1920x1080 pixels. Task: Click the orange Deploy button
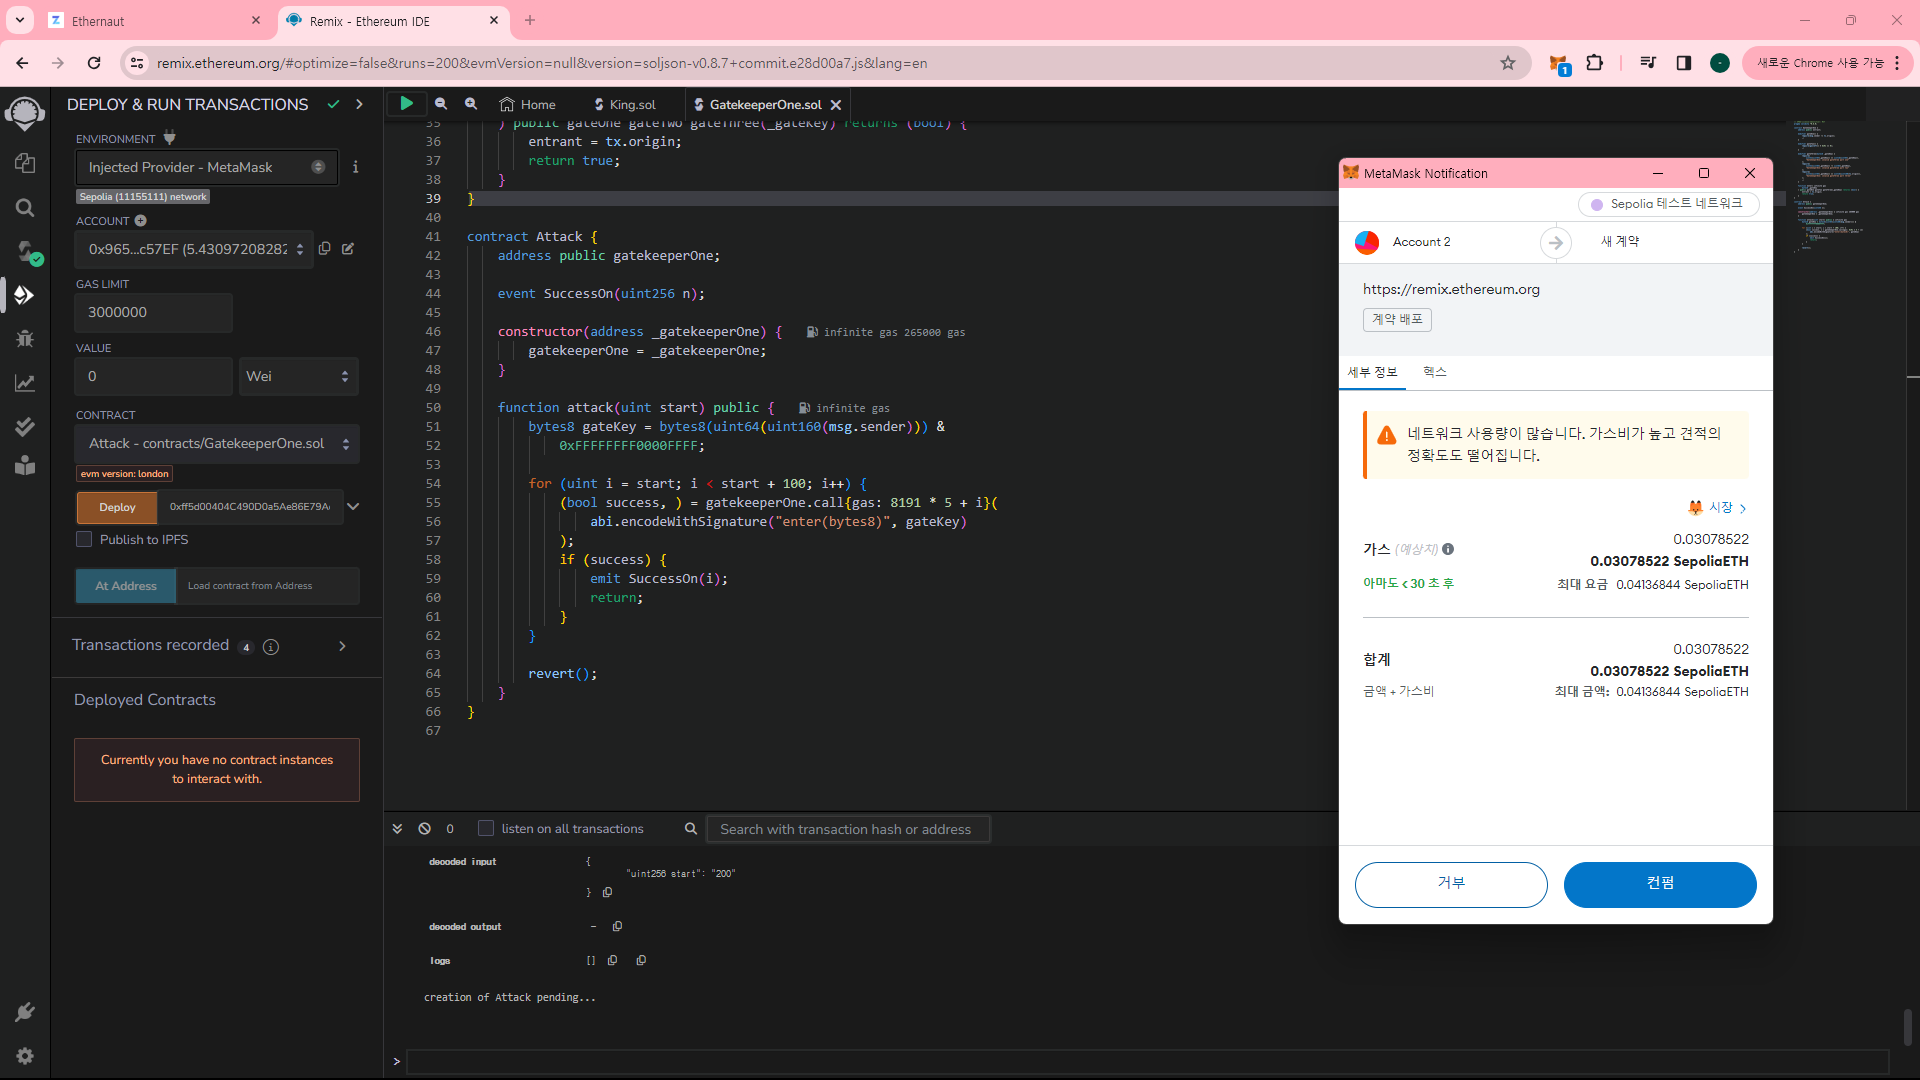tap(117, 507)
